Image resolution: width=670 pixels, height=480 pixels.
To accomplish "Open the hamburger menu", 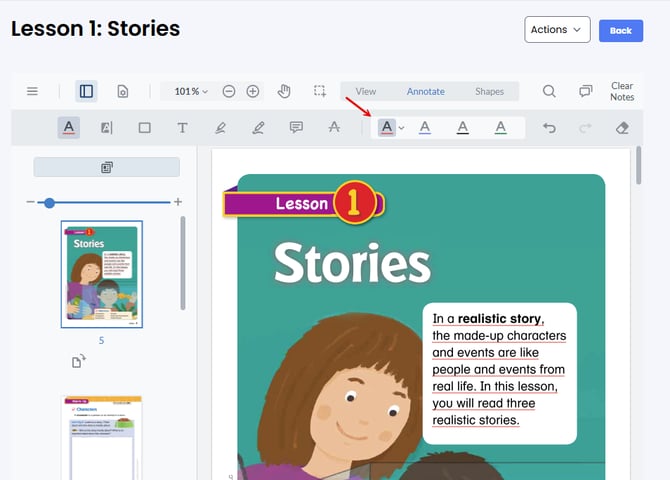I will [32, 91].
